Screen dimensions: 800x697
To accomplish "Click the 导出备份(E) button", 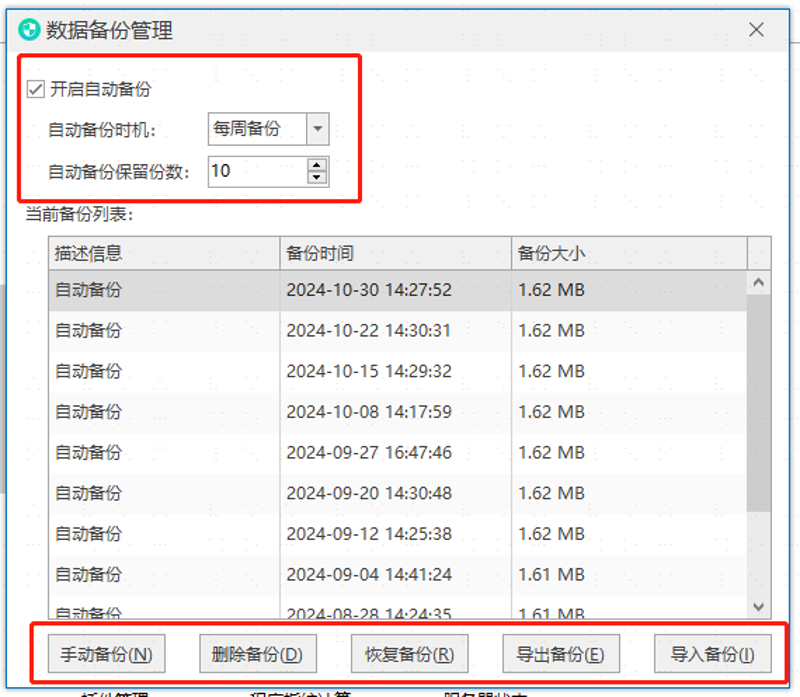I will click(561, 654).
